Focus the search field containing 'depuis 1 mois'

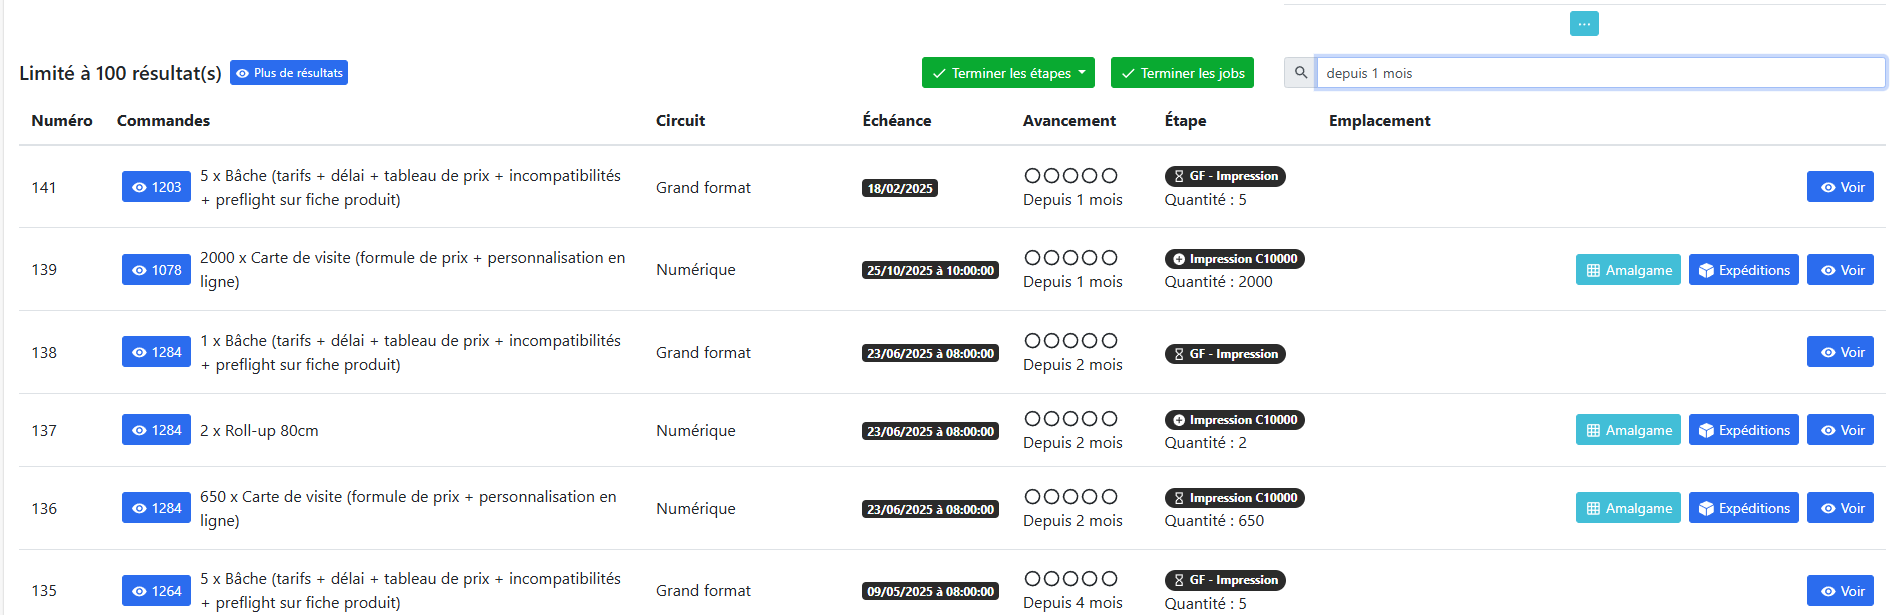1600,73
